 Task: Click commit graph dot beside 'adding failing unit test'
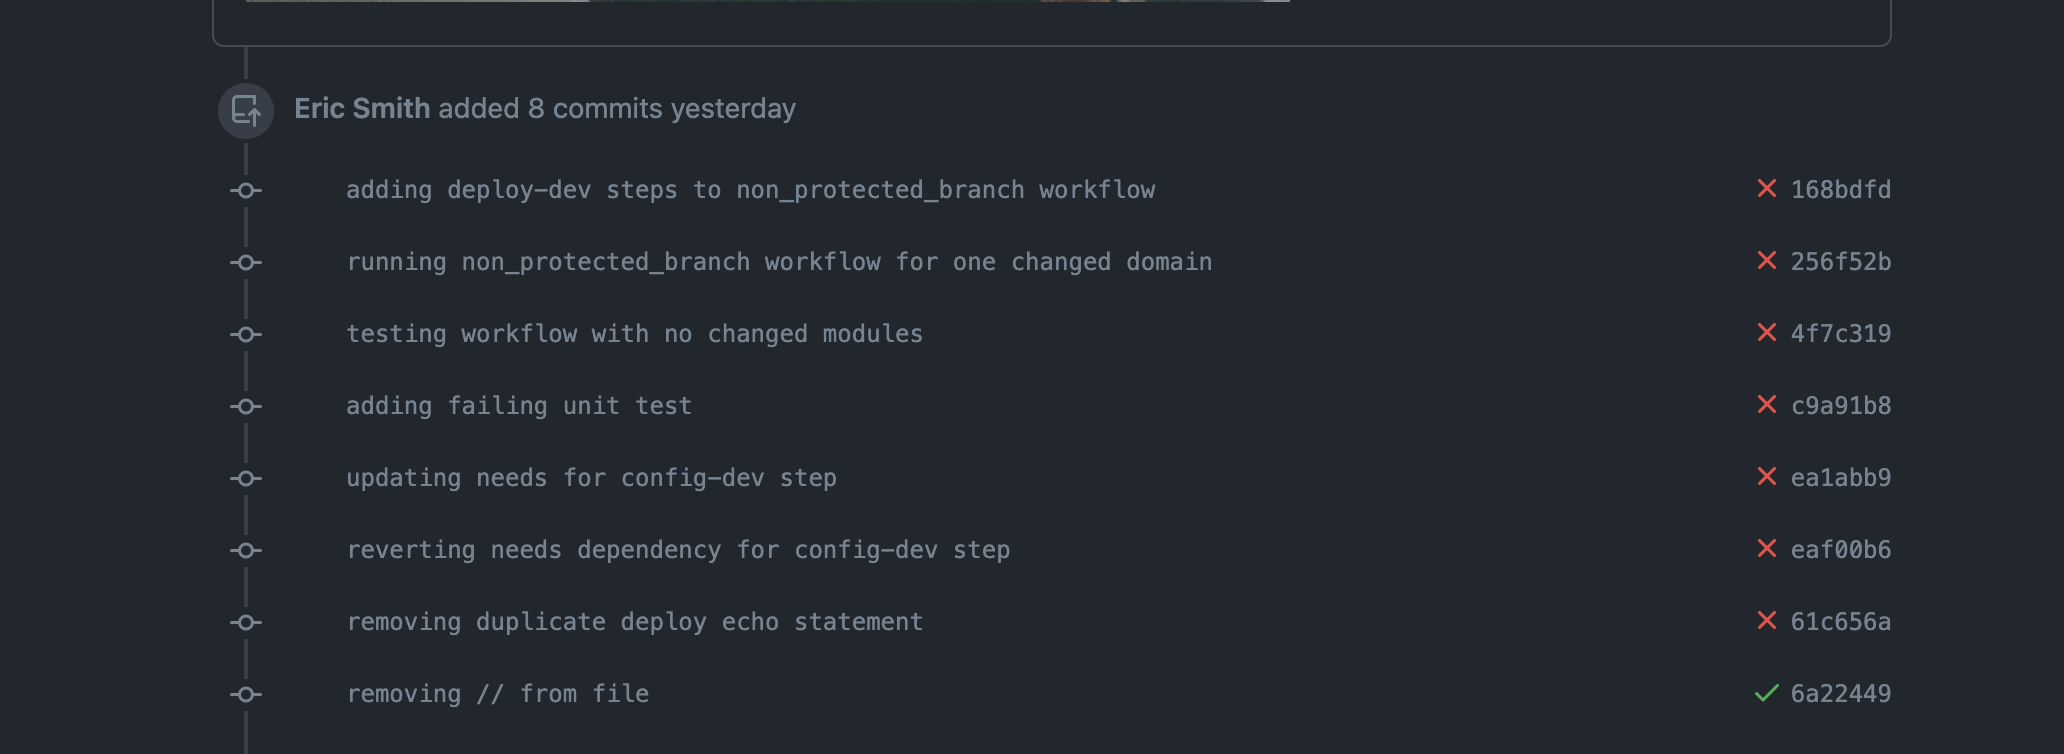point(246,406)
